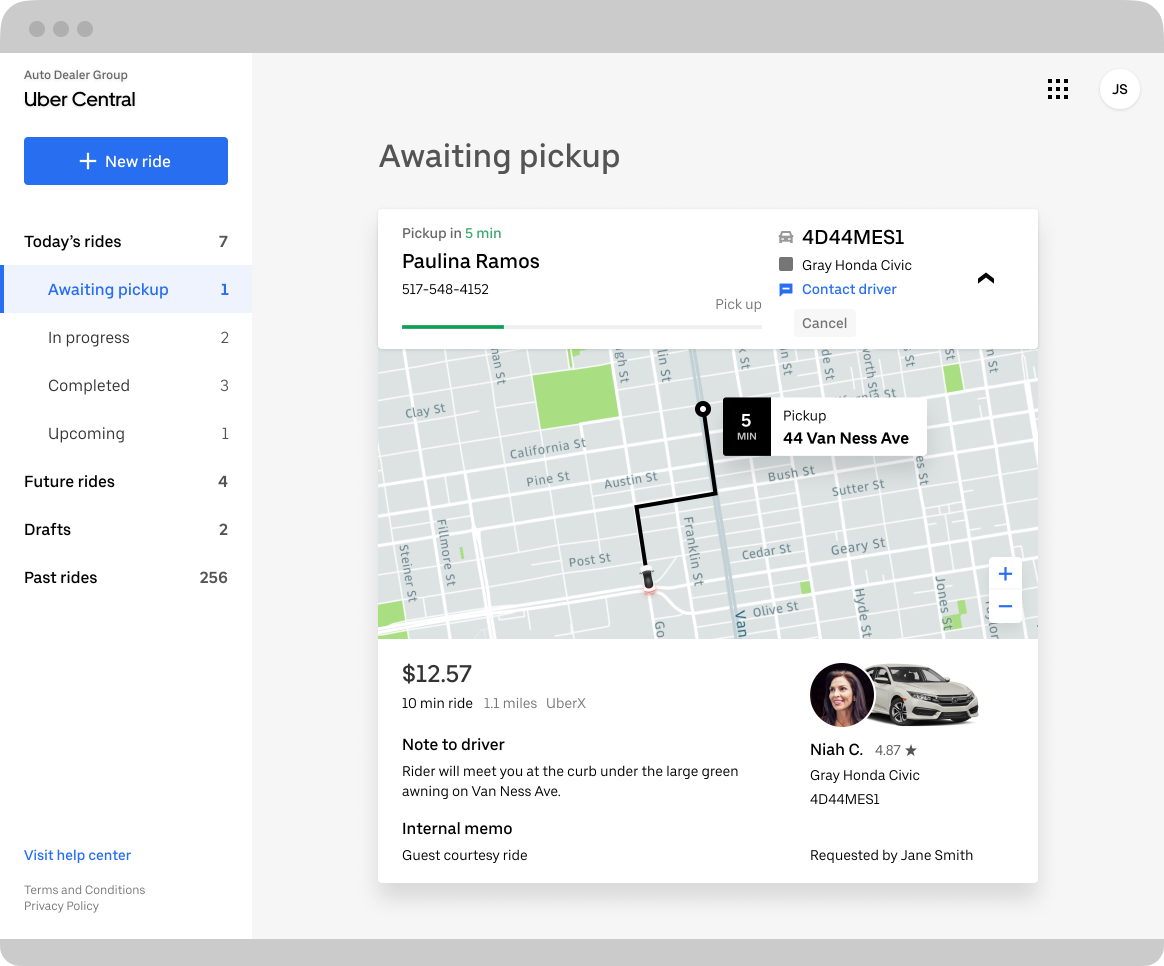Open the JS user profile avatar
Image resolution: width=1164 pixels, height=966 pixels.
click(1120, 89)
